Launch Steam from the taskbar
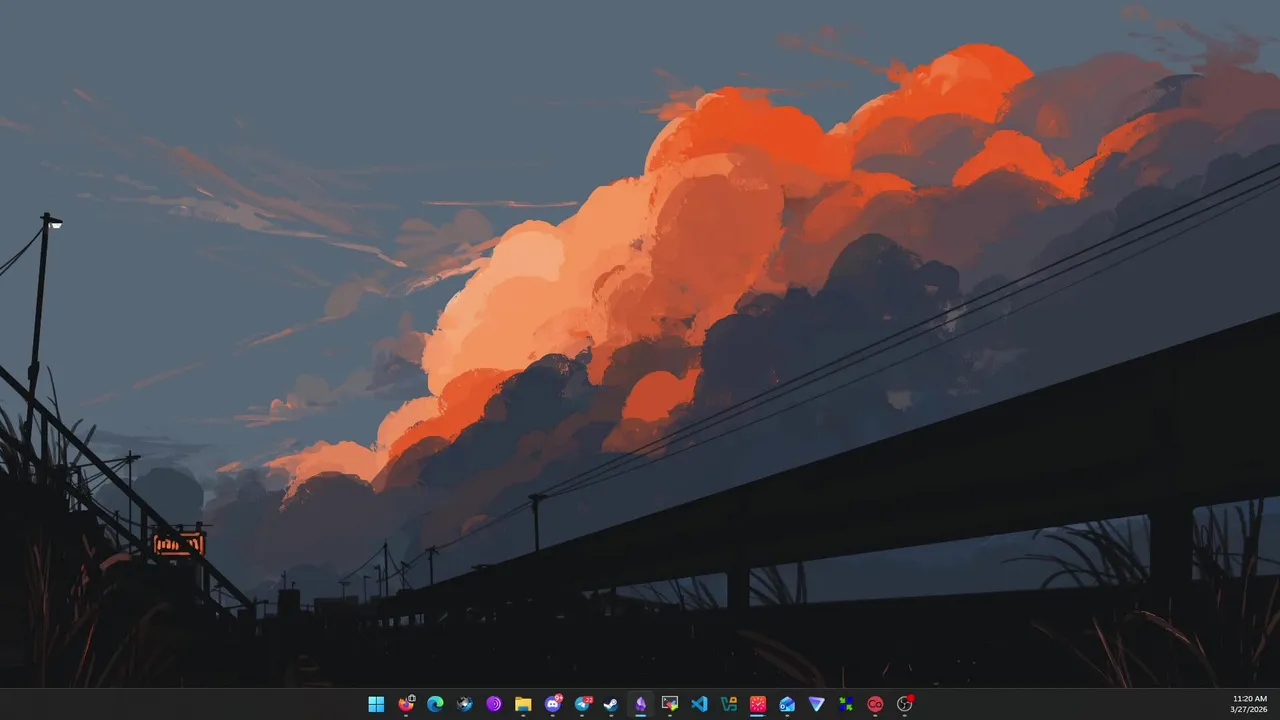This screenshot has height=720, width=1280. click(611, 704)
